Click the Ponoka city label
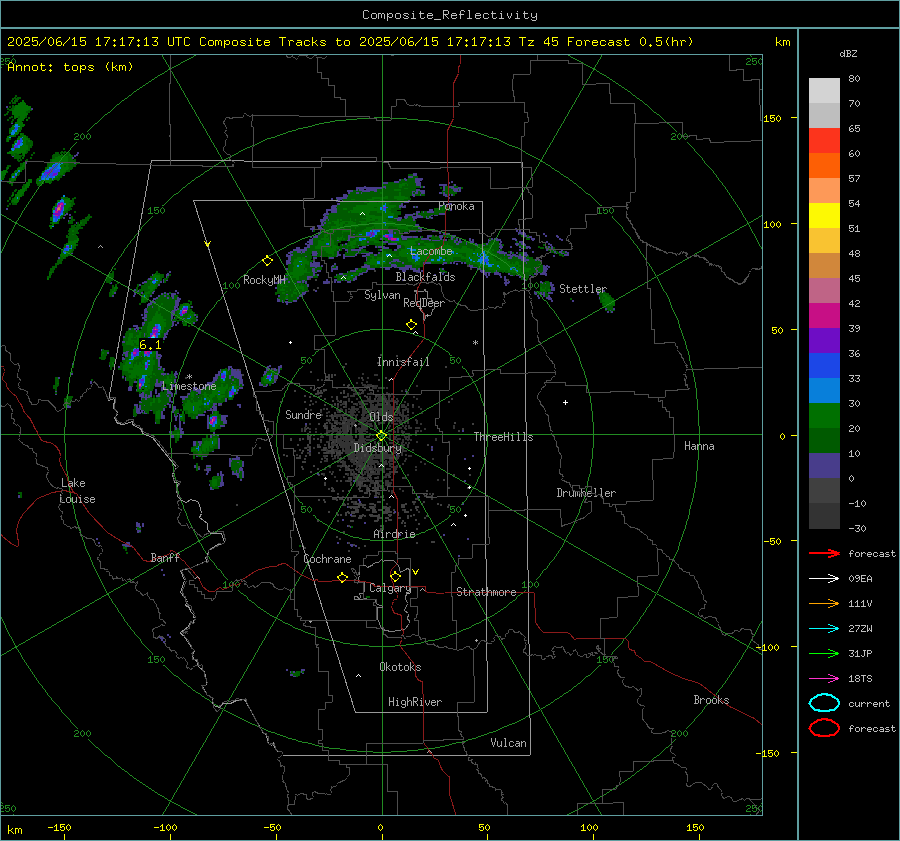900x841 pixels. tap(456, 207)
